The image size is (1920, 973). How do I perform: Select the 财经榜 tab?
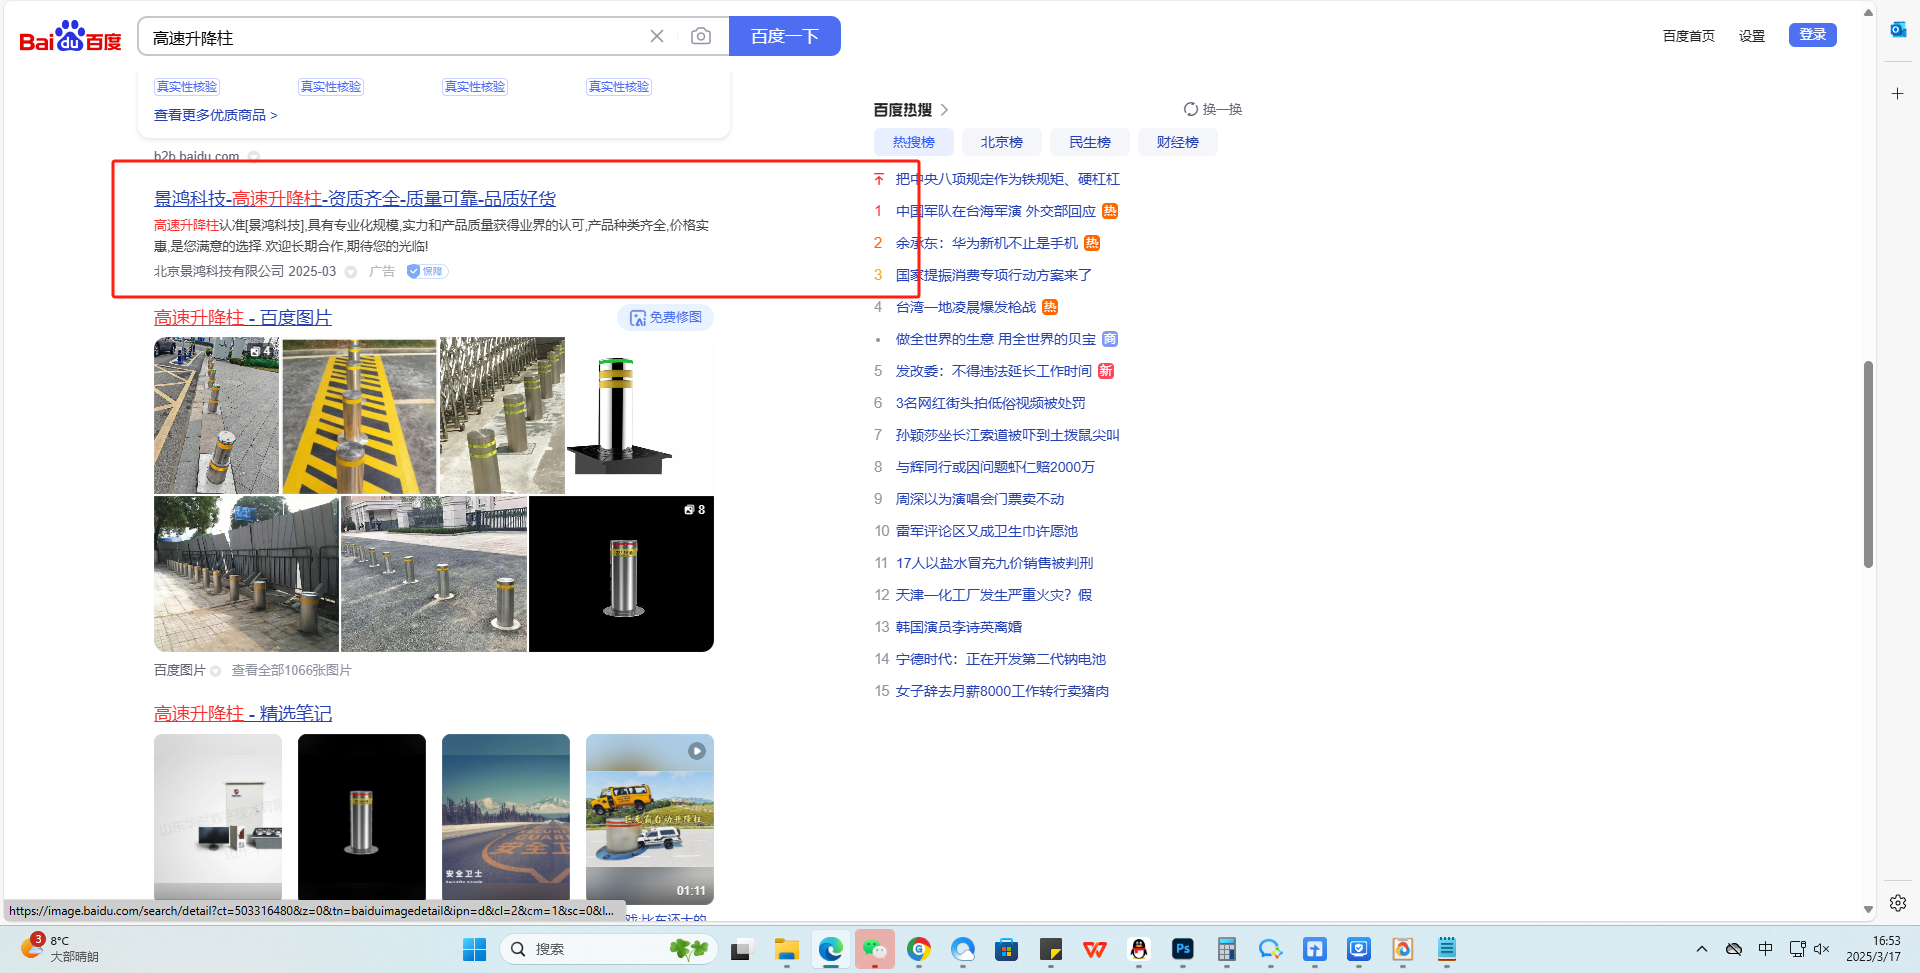tap(1178, 142)
